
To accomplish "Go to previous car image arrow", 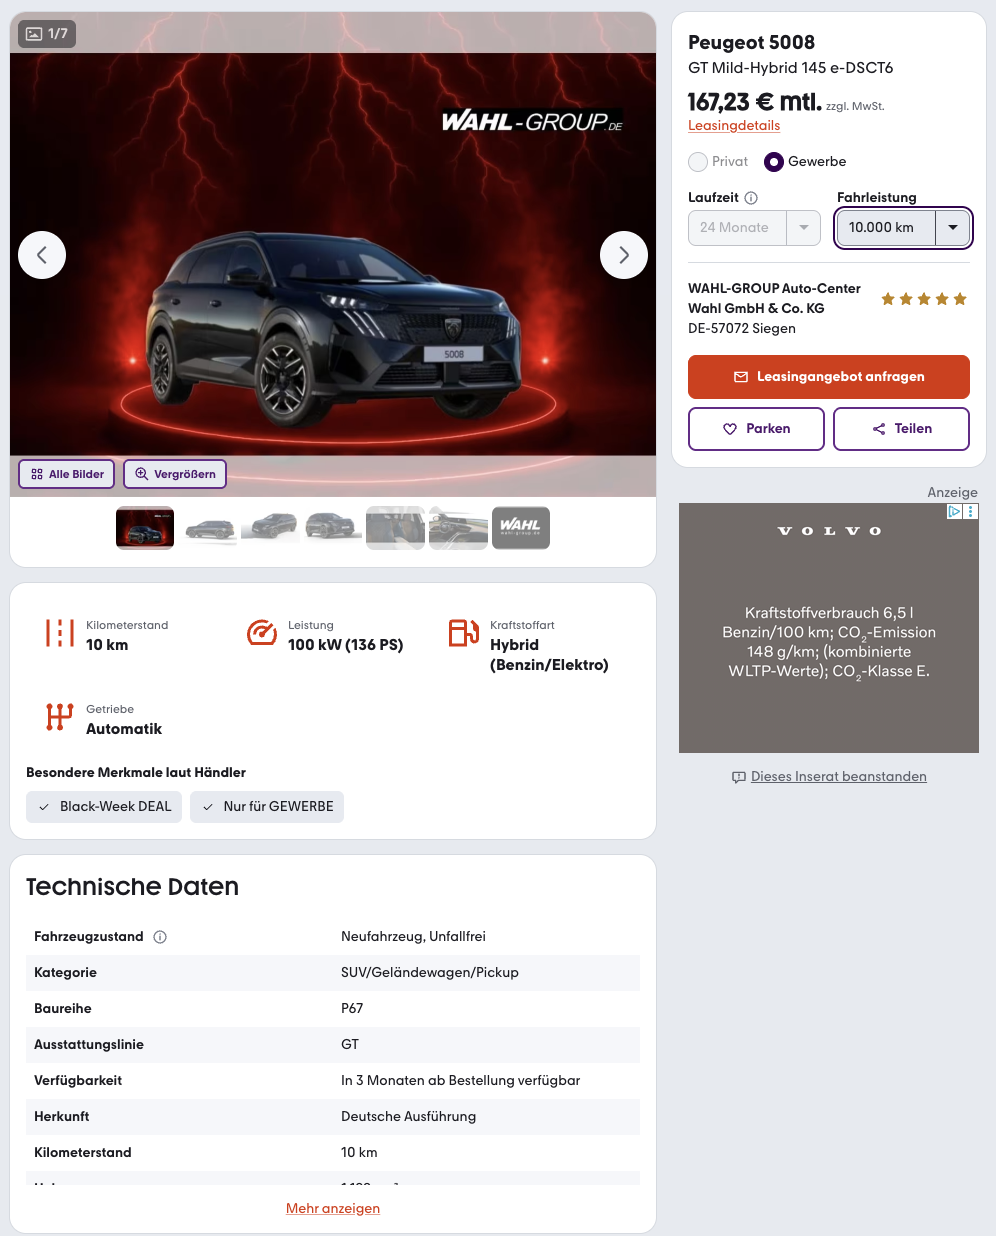I will [42, 255].
